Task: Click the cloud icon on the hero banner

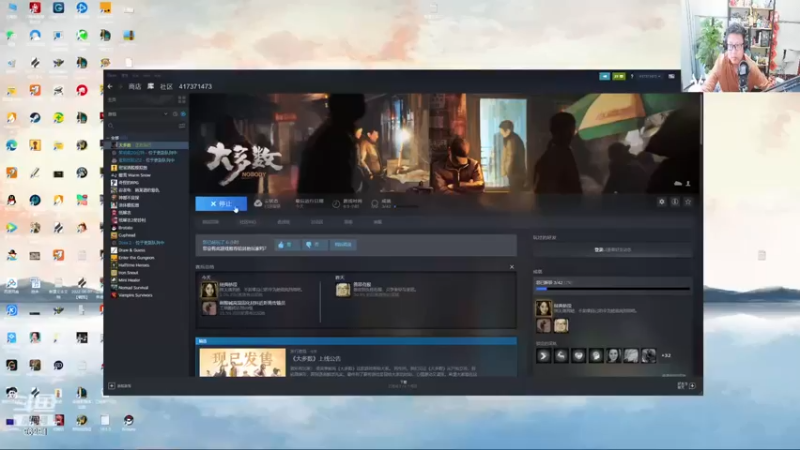Action: click(x=678, y=183)
